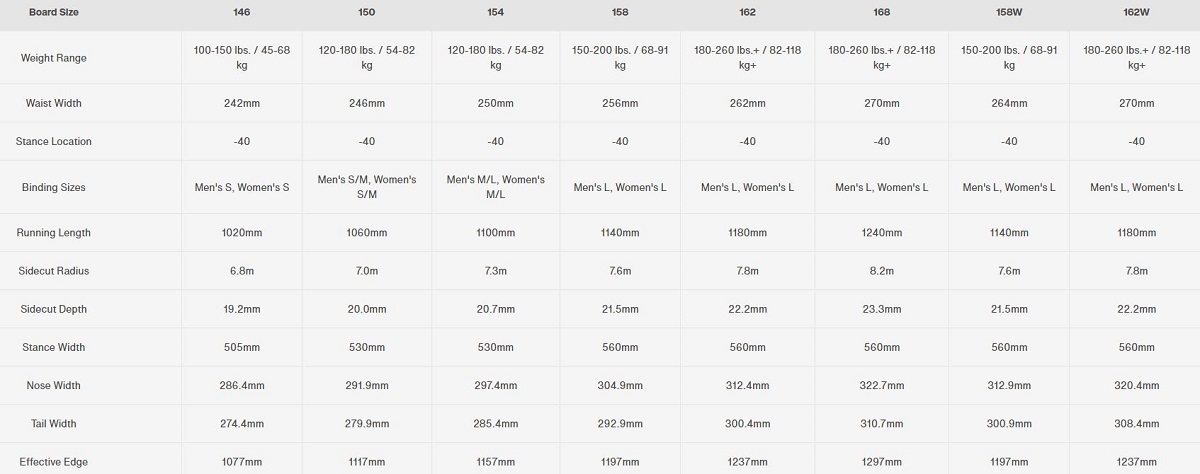
Task: Click the 286.4mm nose width value
Action: [x=241, y=386]
